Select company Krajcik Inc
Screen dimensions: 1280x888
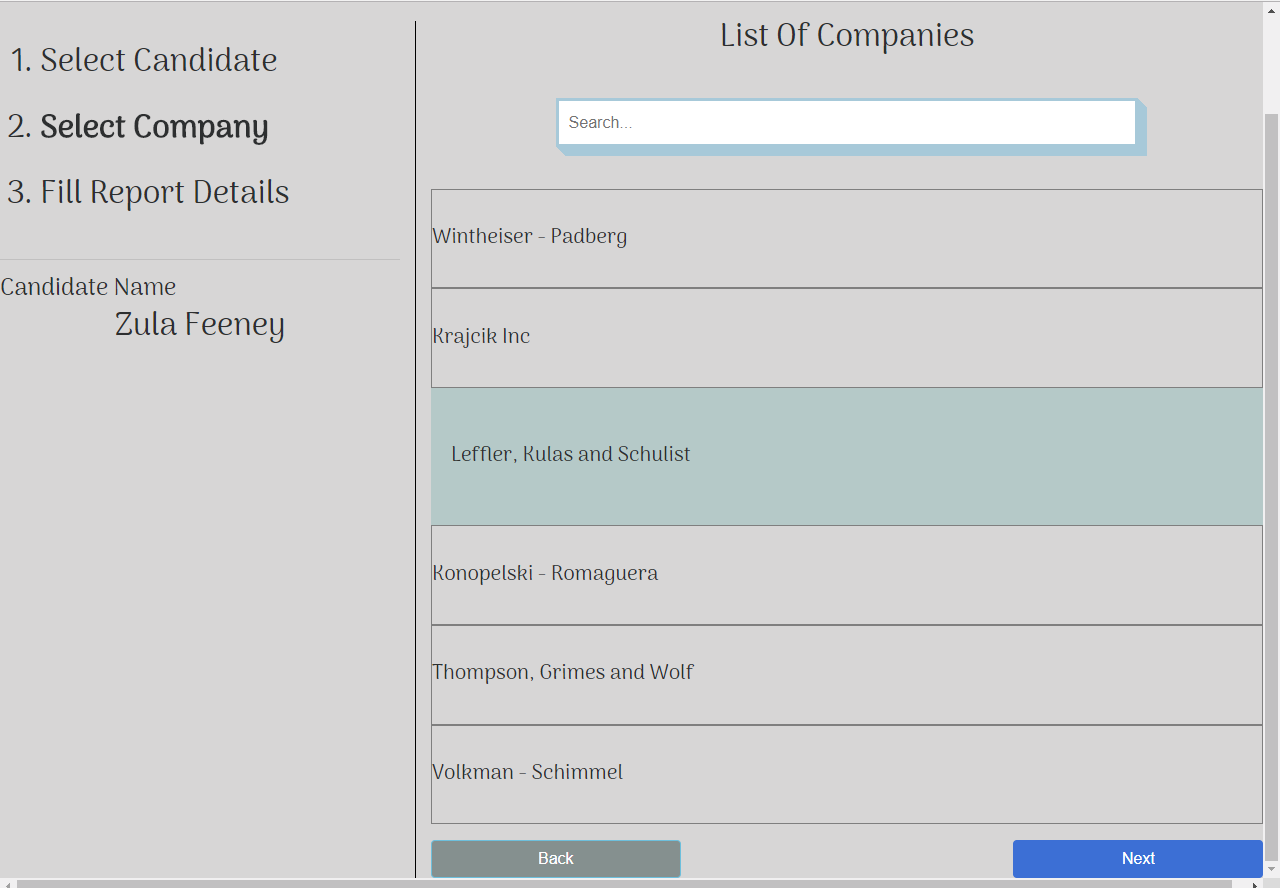coord(847,336)
